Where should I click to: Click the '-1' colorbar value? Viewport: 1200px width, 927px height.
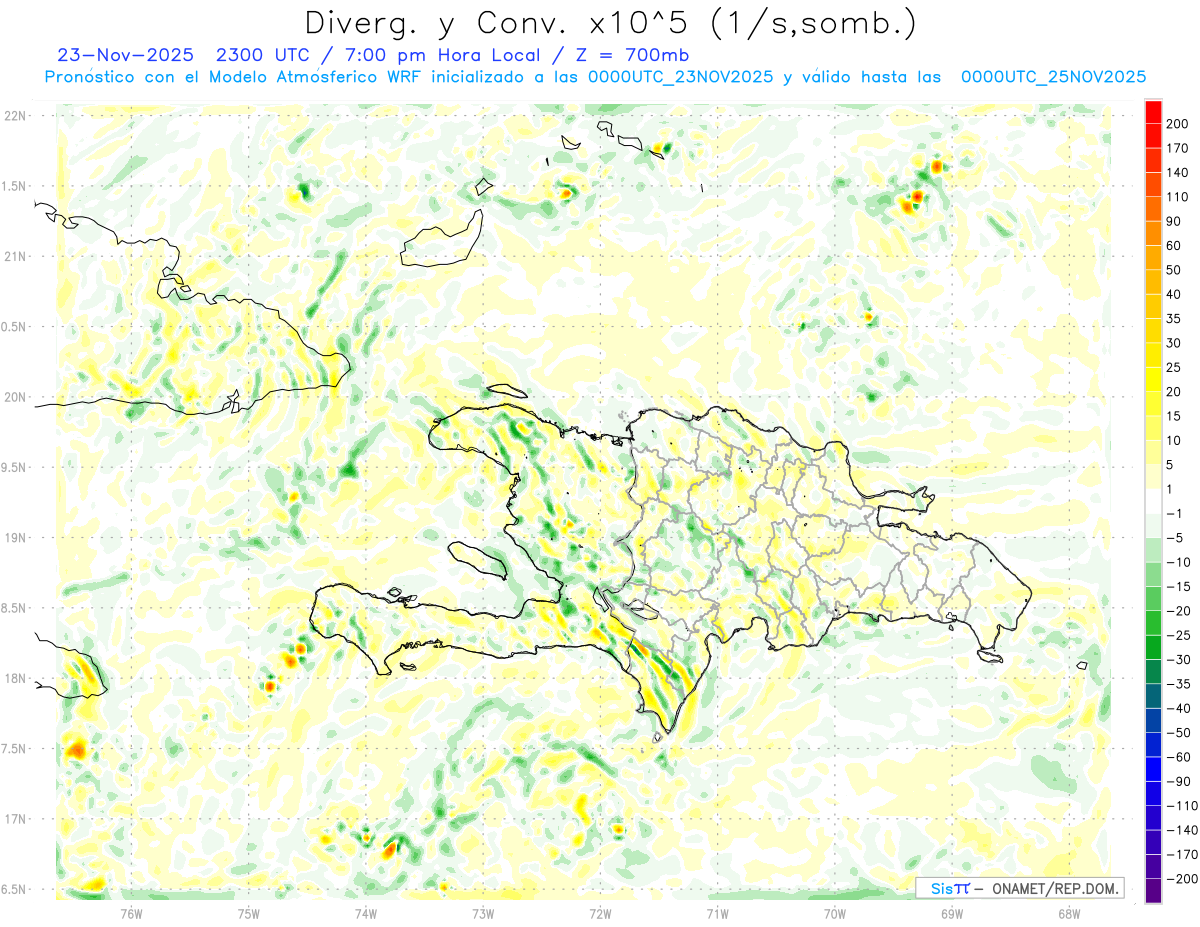click(1175, 513)
